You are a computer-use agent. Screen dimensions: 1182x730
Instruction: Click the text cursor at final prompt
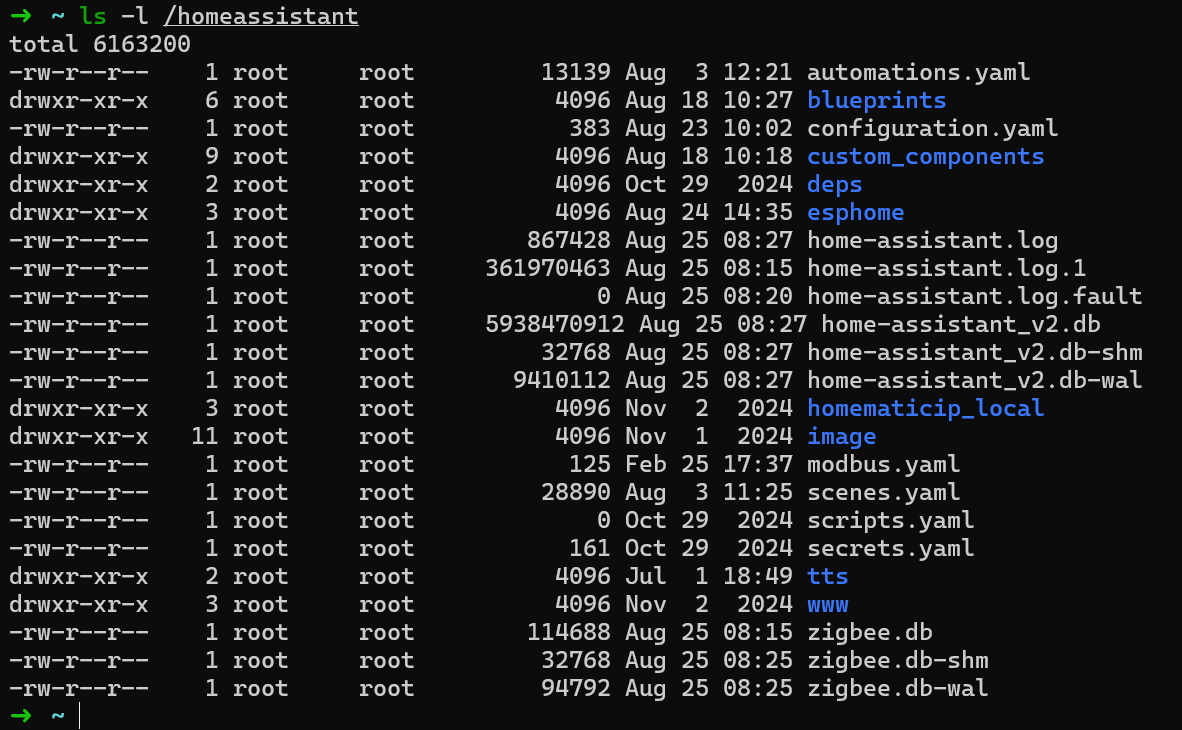pos(79,715)
